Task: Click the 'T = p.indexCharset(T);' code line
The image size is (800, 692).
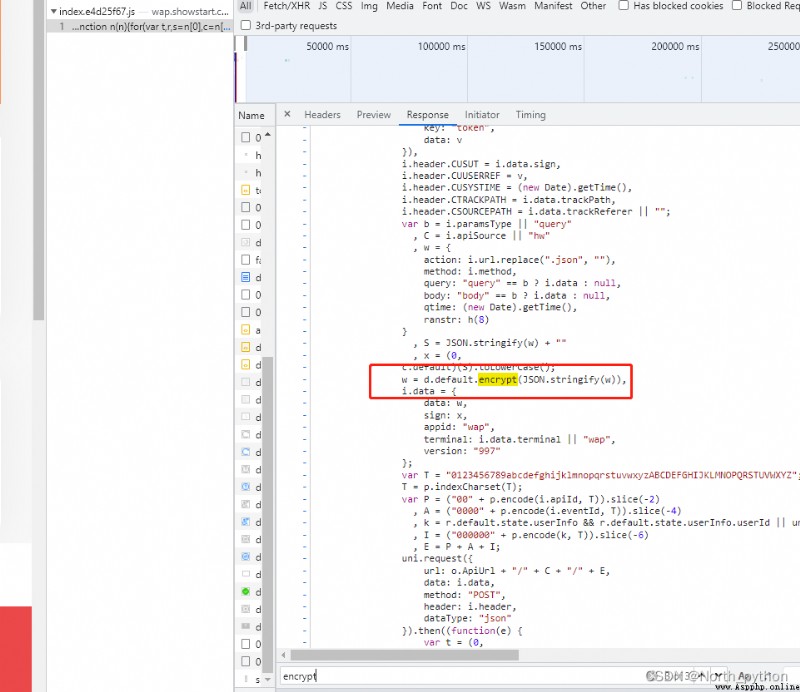Action: (462, 487)
